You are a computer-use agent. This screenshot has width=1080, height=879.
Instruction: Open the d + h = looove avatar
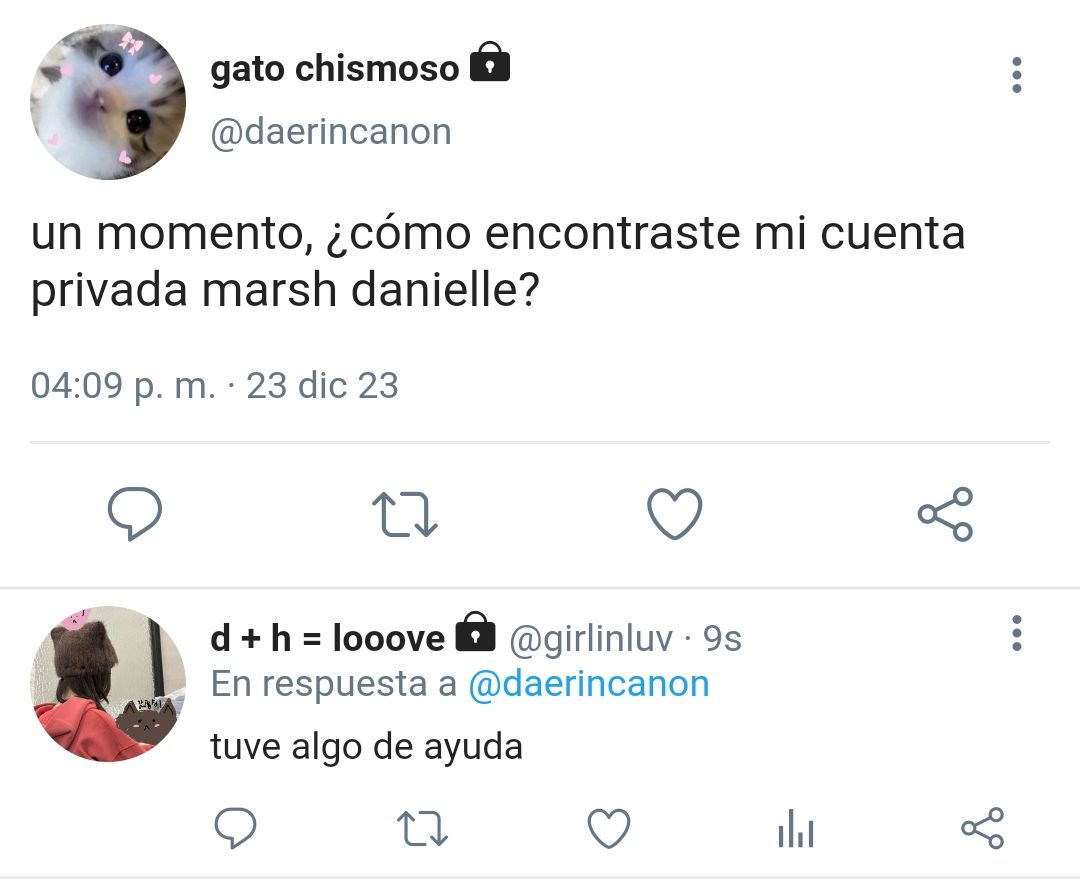pos(108,683)
